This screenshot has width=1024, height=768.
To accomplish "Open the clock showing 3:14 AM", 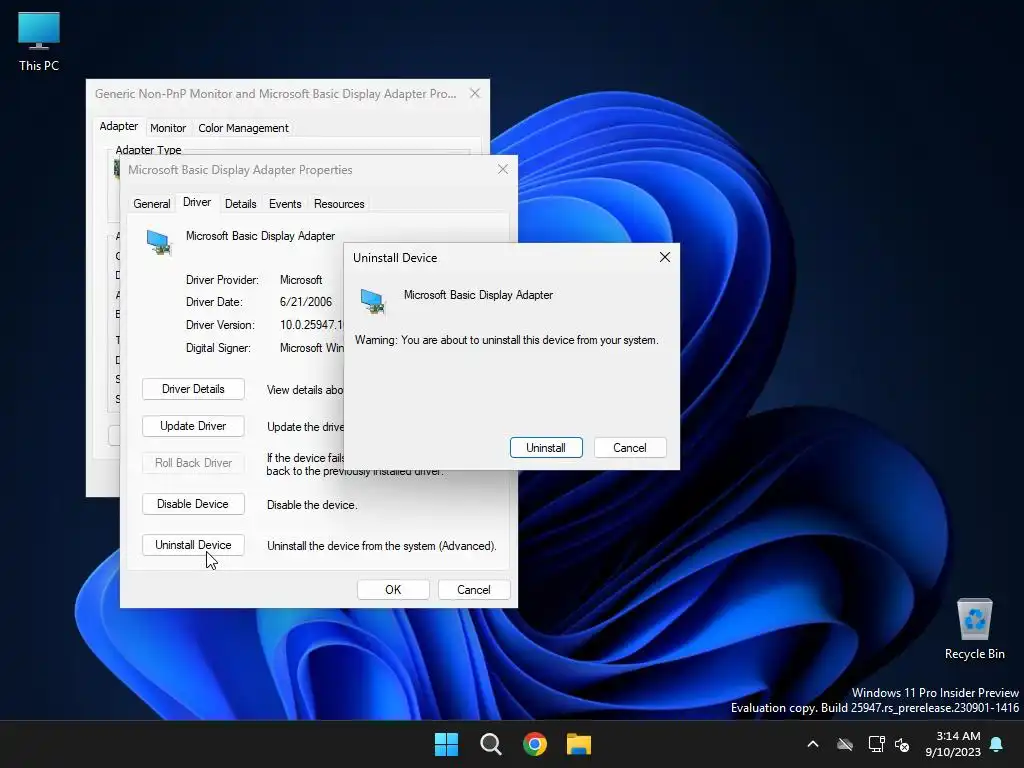I will (953, 744).
